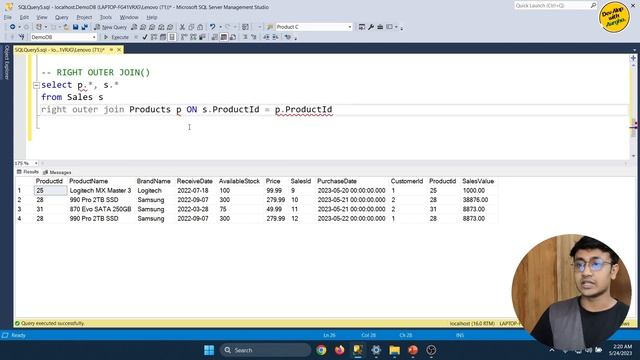Switch to the Messages tab
The height and width of the screenshot is (360, 640).
point(57,172)
